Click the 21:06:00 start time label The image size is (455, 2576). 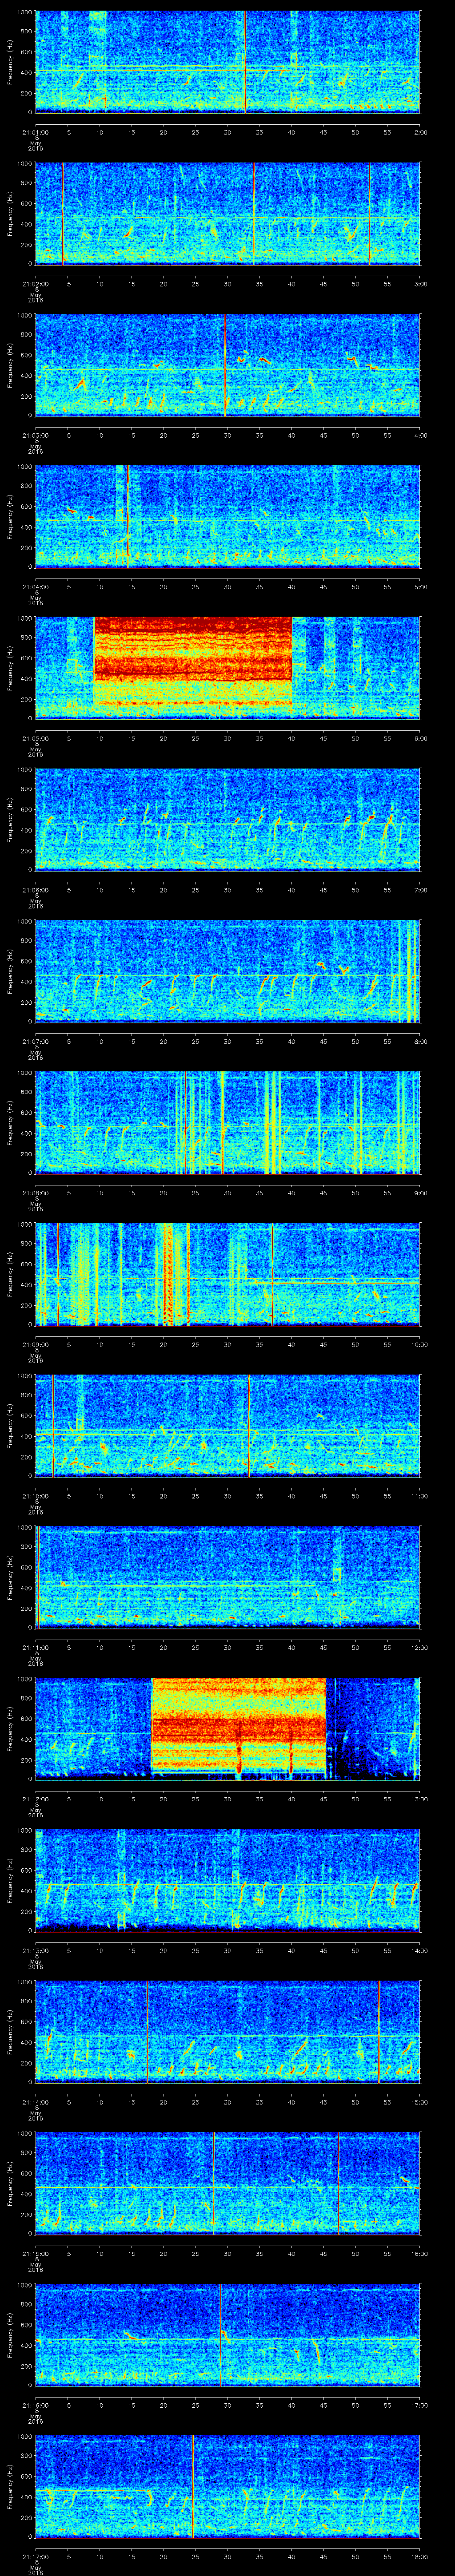[35, 890]
